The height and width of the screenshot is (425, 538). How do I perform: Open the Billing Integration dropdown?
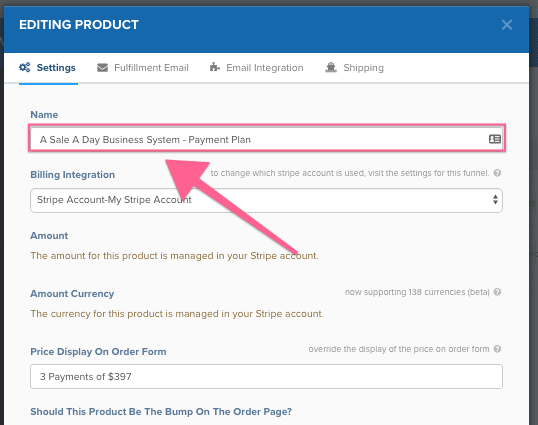pos(267,200)
